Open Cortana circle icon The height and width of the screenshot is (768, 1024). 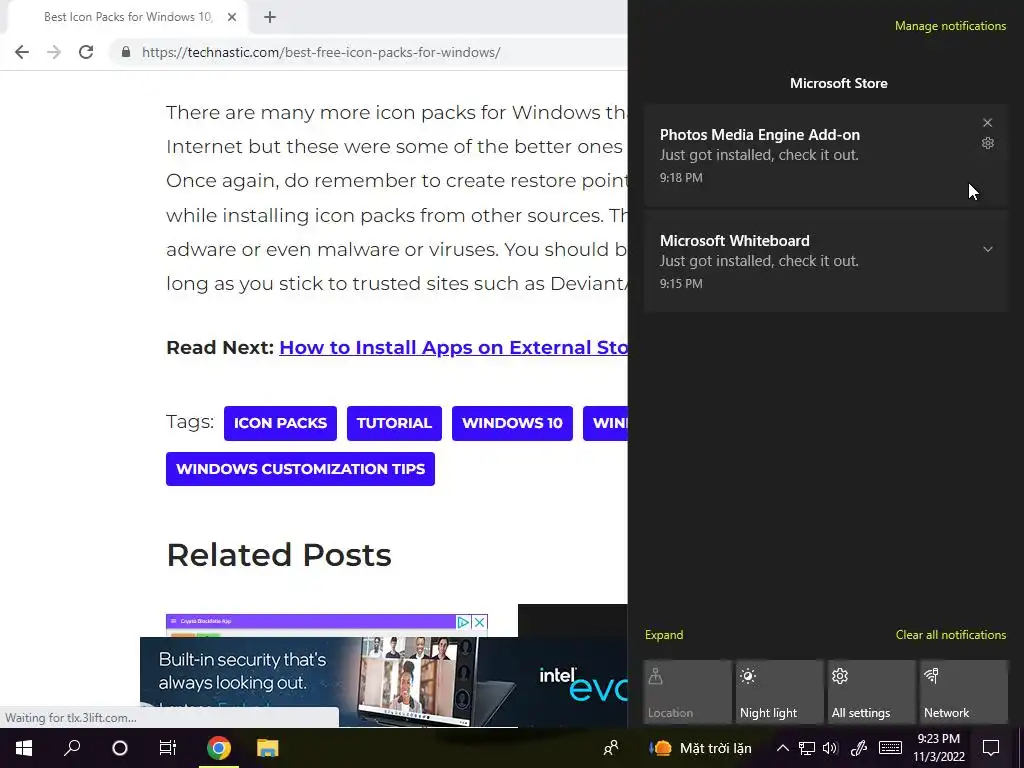click(120, 748)
